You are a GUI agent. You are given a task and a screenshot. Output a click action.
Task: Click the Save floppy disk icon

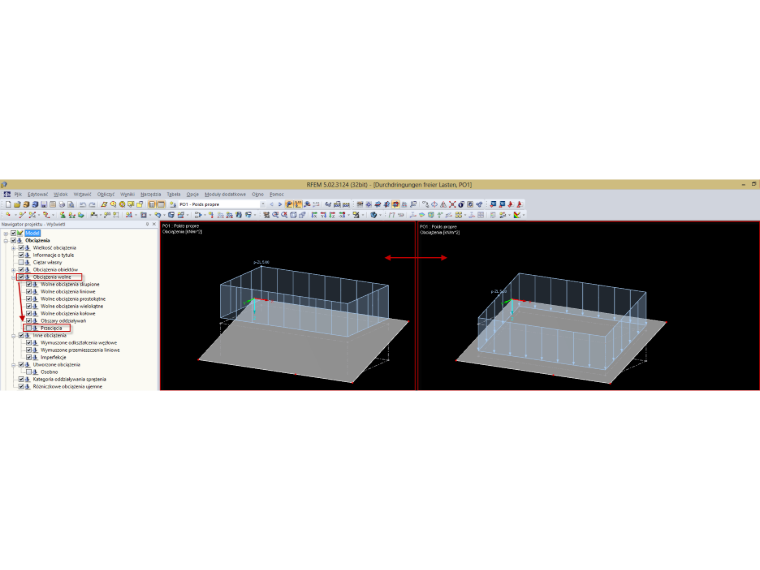pyautogui.click(x=44, y=205)
